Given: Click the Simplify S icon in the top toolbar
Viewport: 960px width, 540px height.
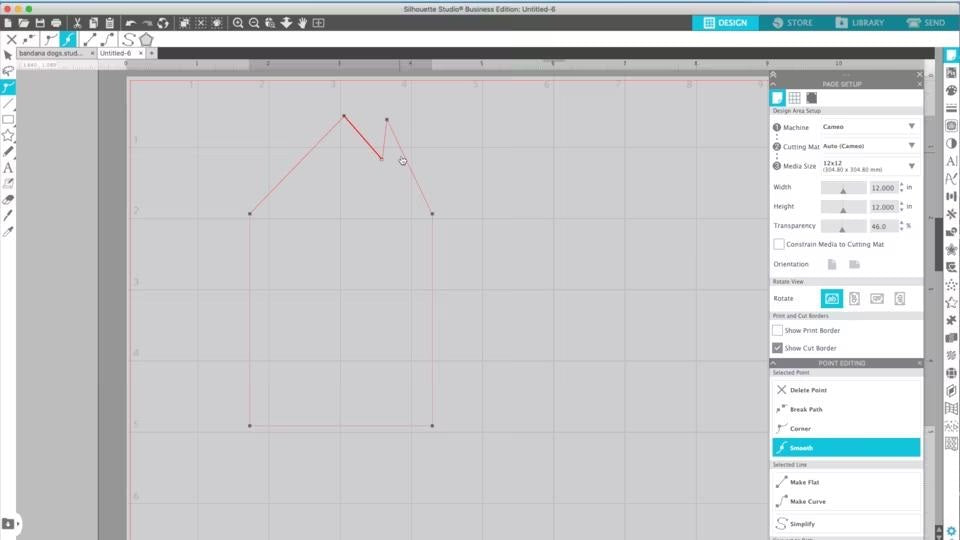Looking at the screenshot, I should [128, 39].
